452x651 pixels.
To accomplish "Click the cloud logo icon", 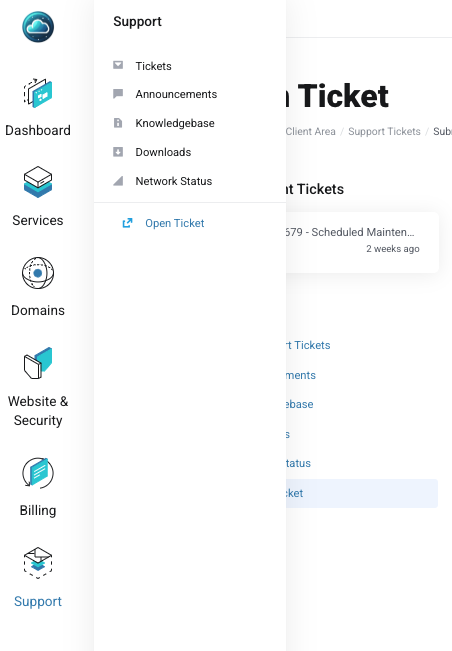I will [x=38, y=27].
